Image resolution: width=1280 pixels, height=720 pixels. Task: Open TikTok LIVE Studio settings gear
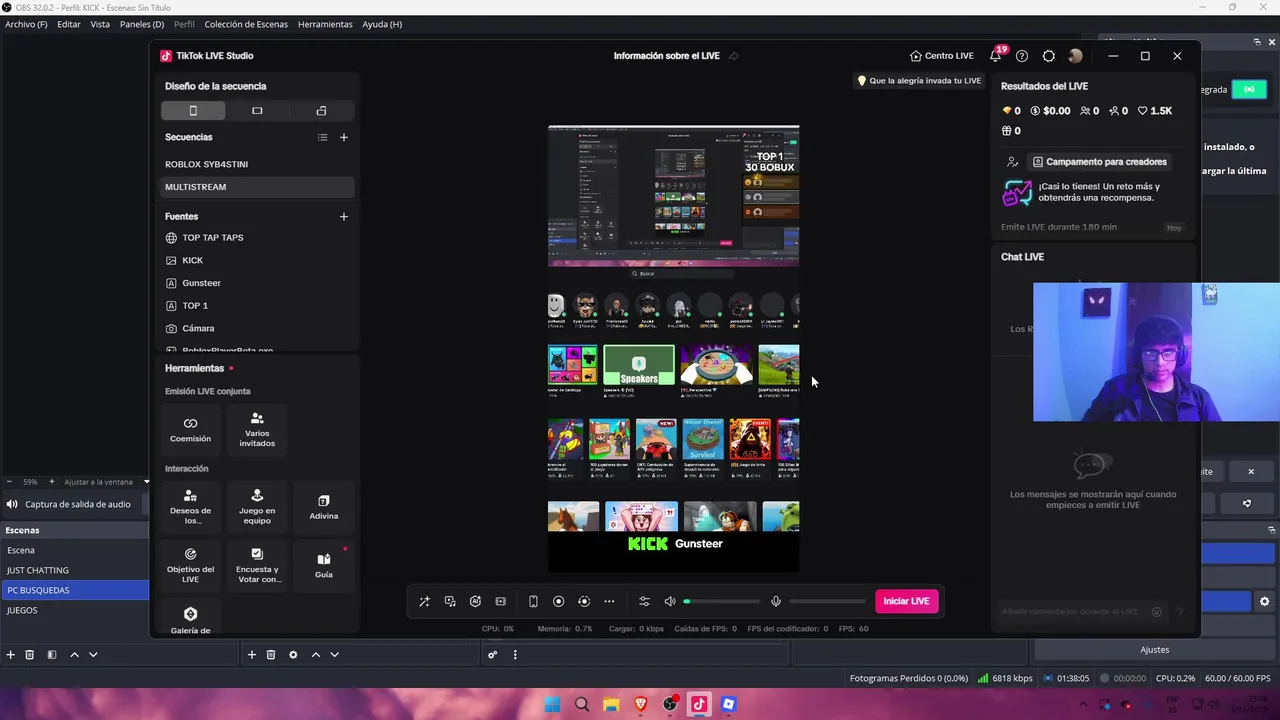[1048, 56]
